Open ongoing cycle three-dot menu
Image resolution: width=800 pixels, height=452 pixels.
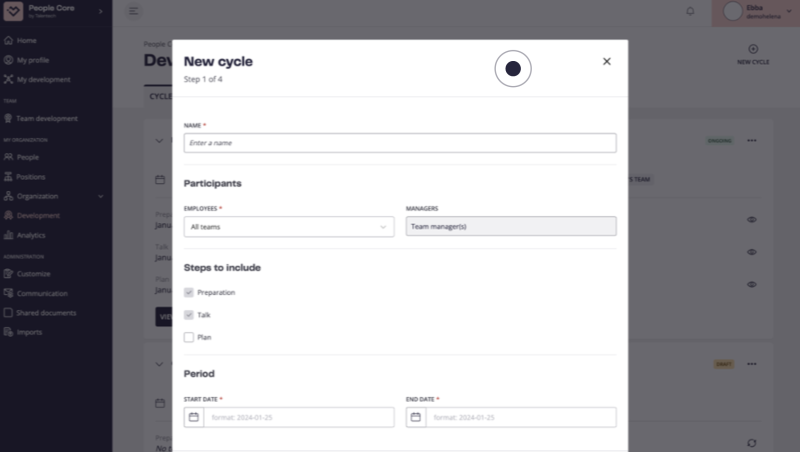(x=752, y=140)
